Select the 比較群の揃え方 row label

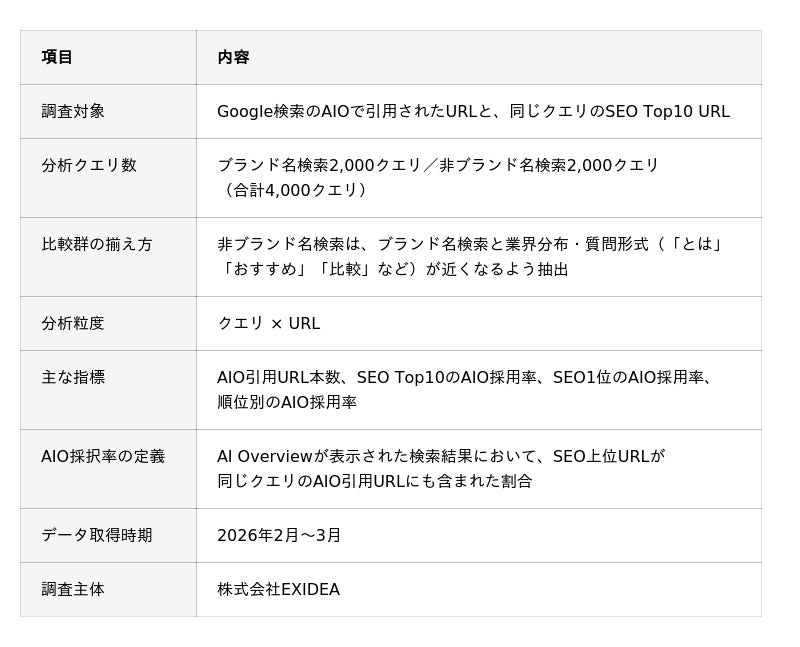click(97, 244)
